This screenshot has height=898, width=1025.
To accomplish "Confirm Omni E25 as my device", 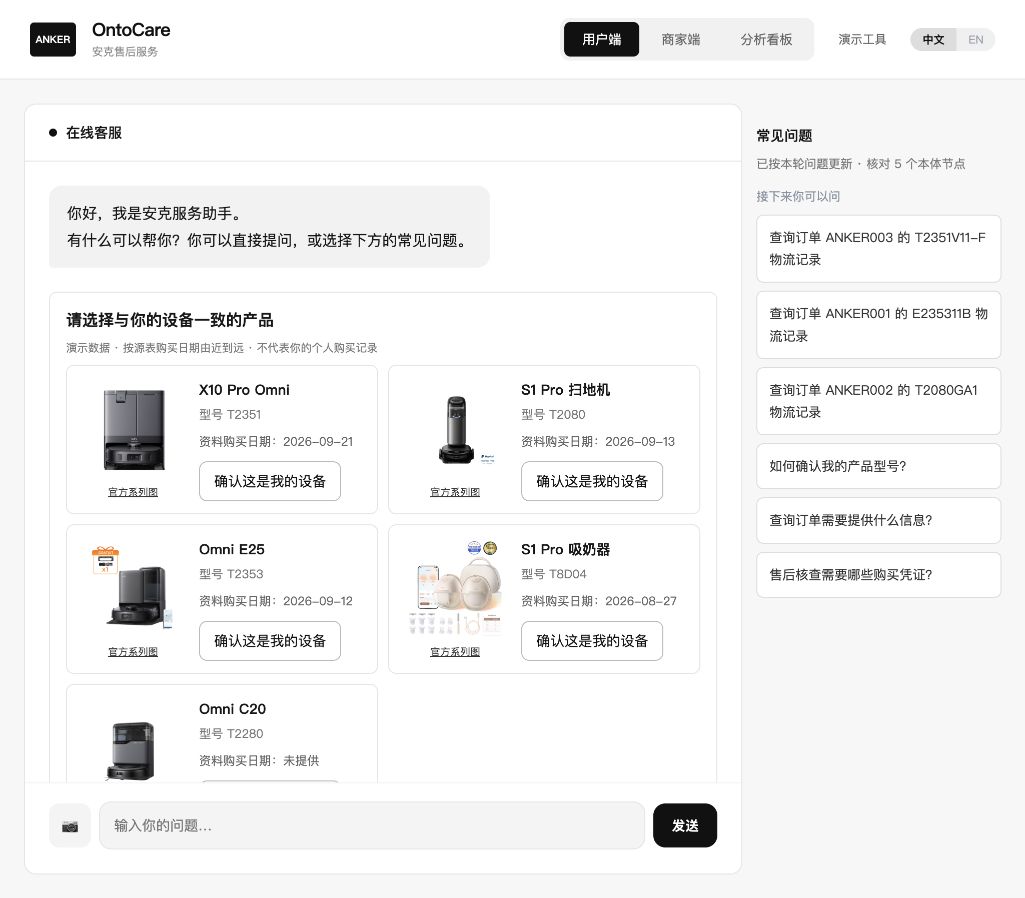I will (270, 640).
